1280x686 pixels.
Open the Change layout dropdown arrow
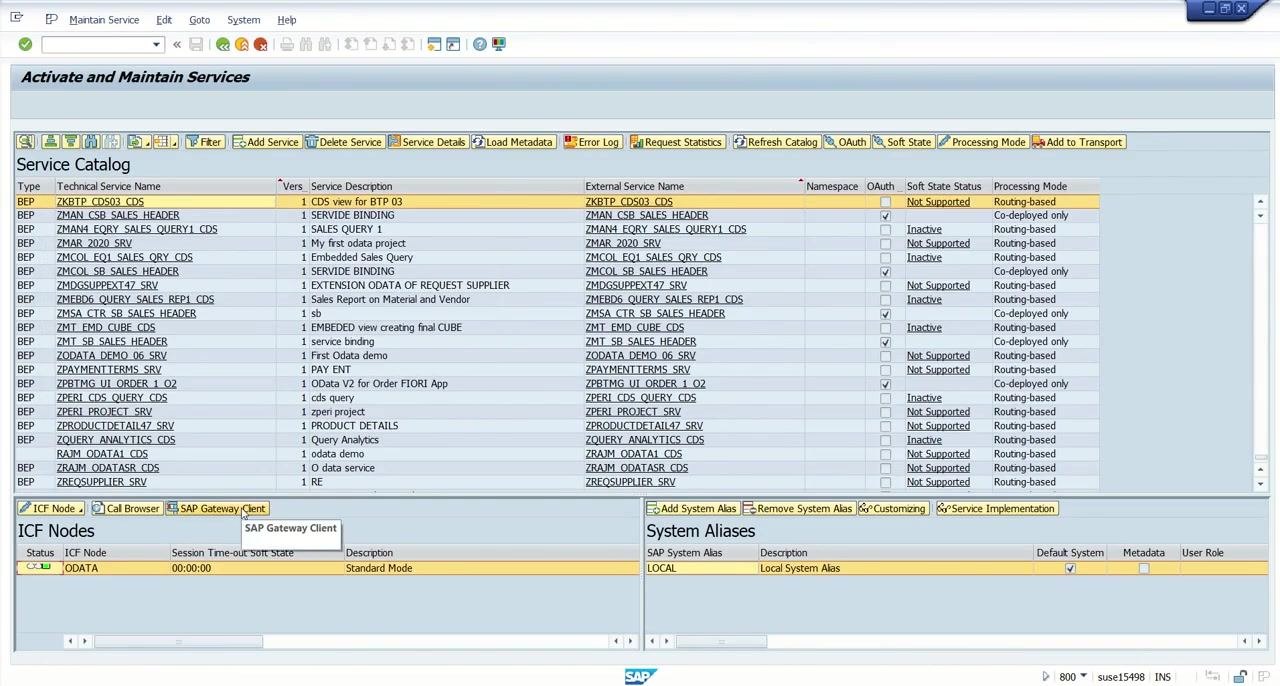[x=175, y=144]
